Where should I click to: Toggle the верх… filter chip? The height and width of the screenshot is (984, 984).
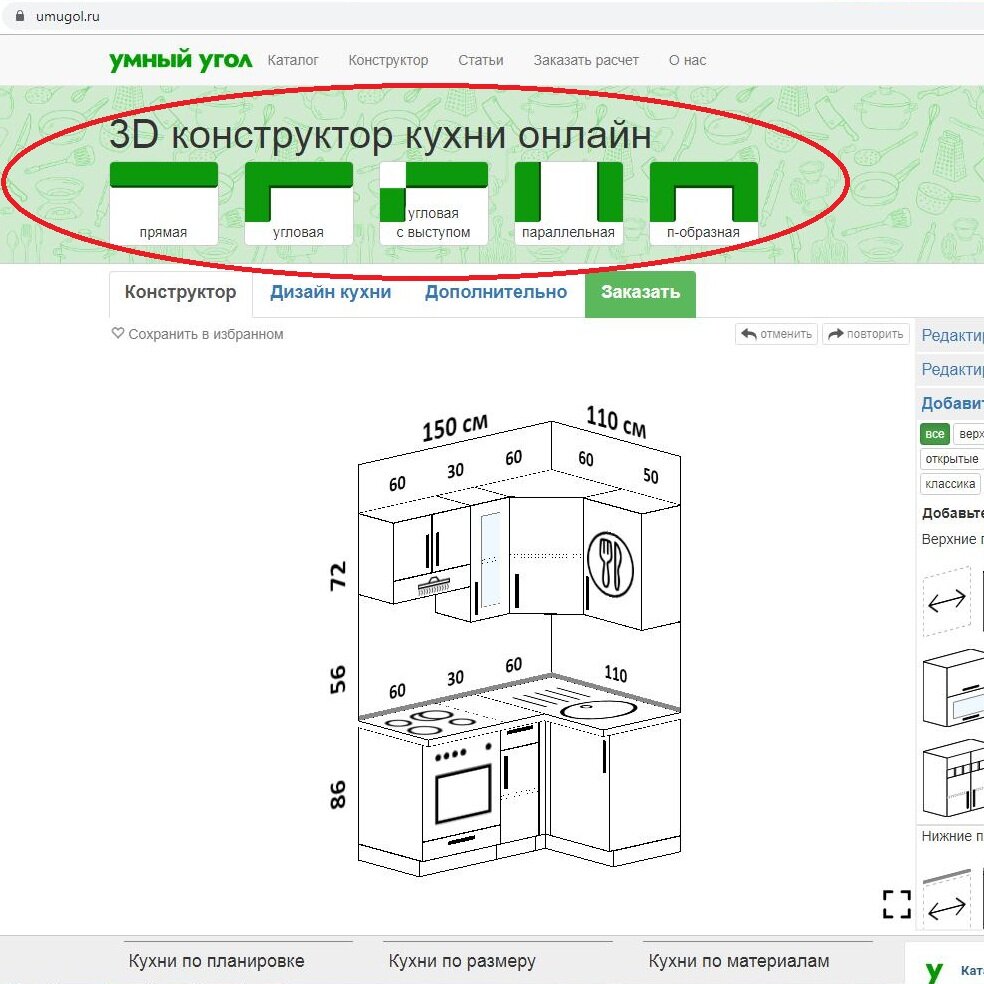click(969, 434)
